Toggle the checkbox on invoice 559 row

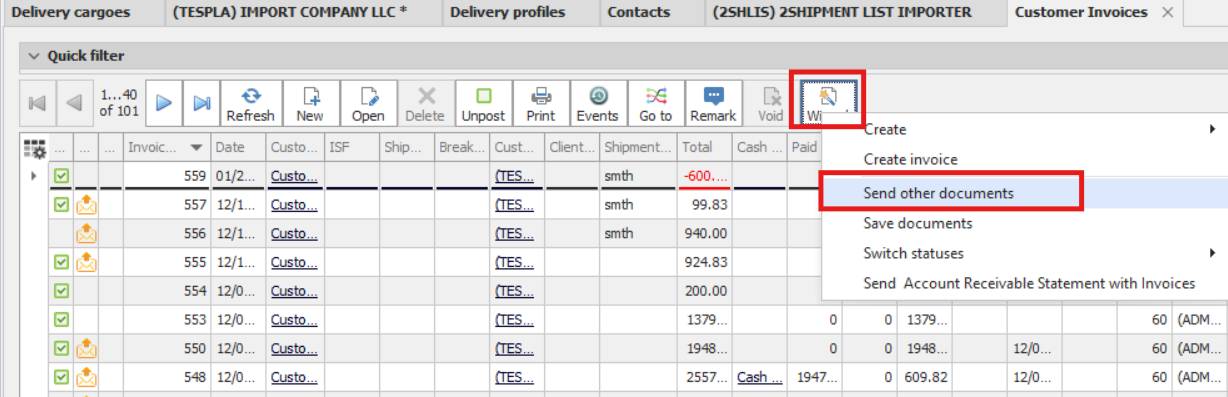click(61, 176)
